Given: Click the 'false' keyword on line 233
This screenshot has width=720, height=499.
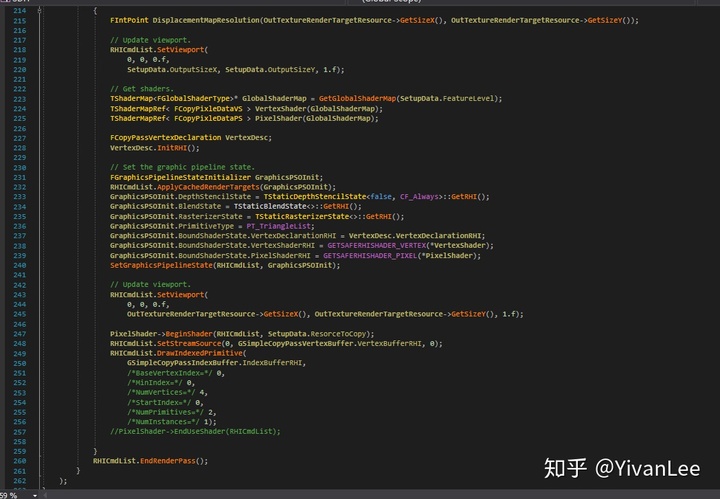Looking at the screenshot, I should point(381,196).
